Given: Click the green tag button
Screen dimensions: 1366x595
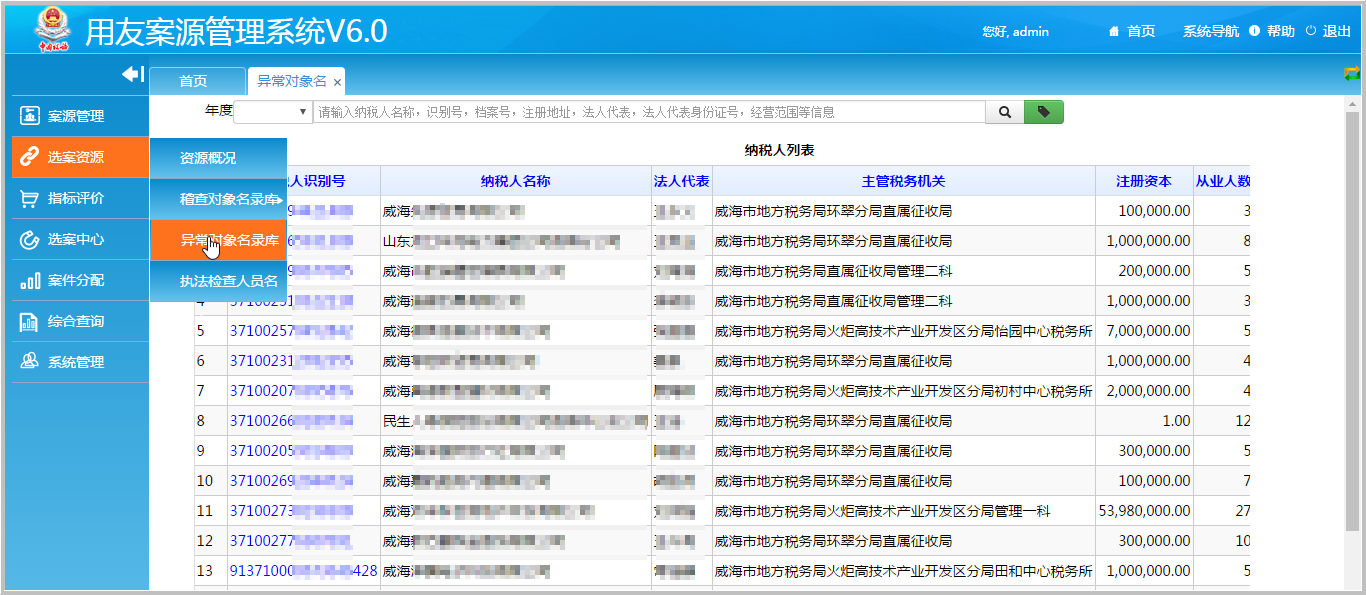Looking at the screenshot, I should (1044, 112).
